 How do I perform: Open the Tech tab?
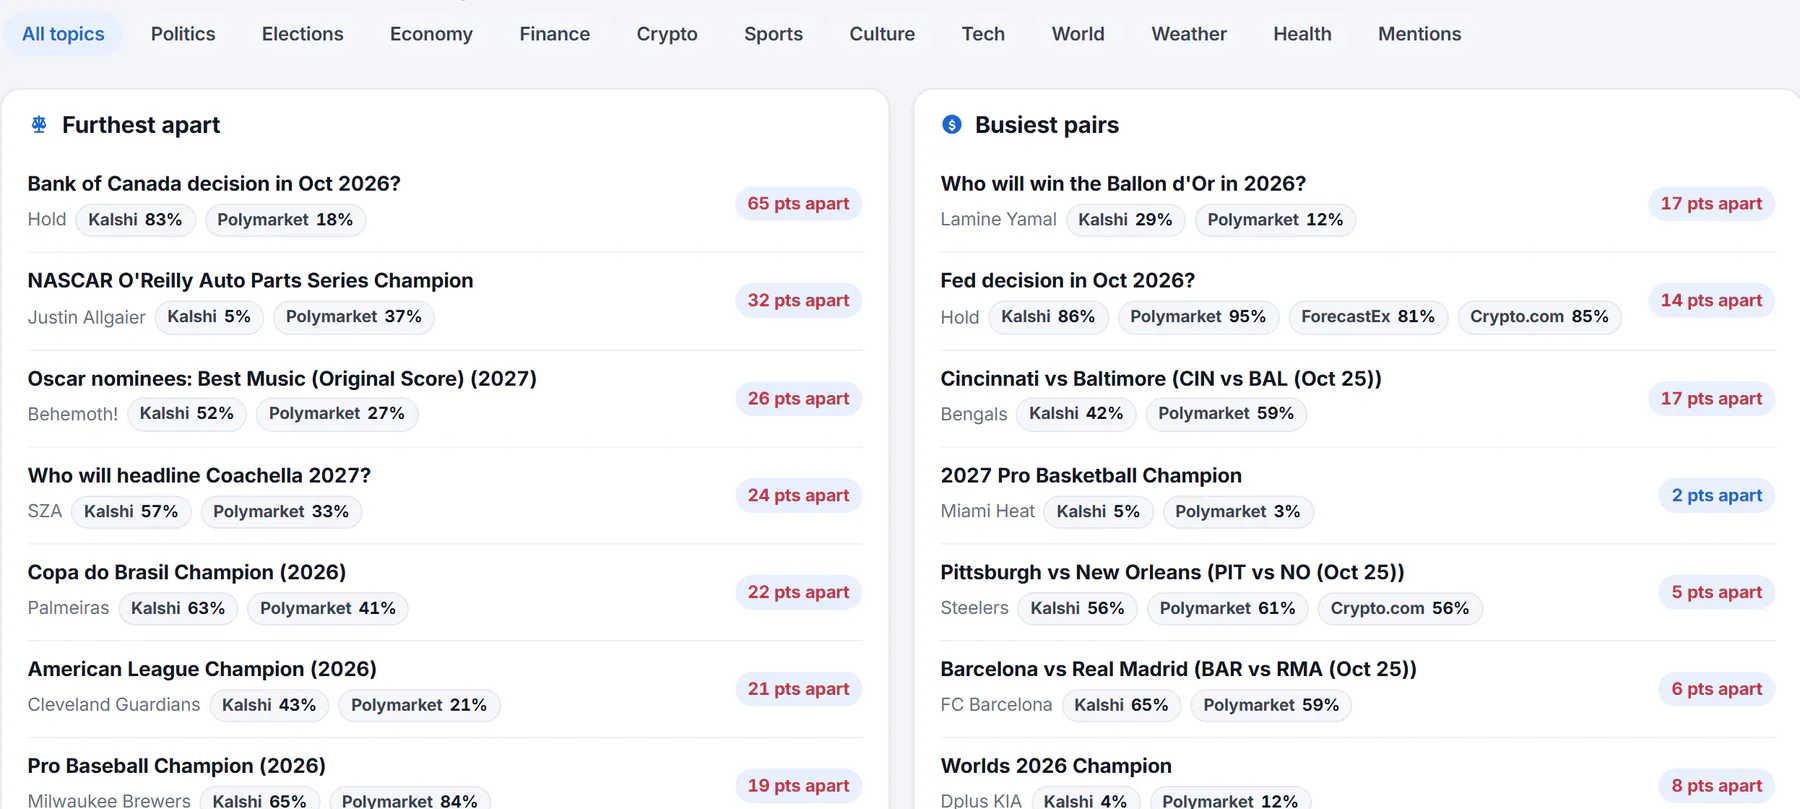coord(983,34)
